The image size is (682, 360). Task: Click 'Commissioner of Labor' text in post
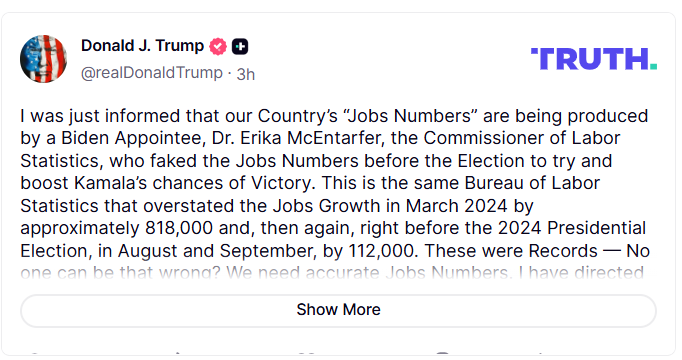tap(522, 138)
